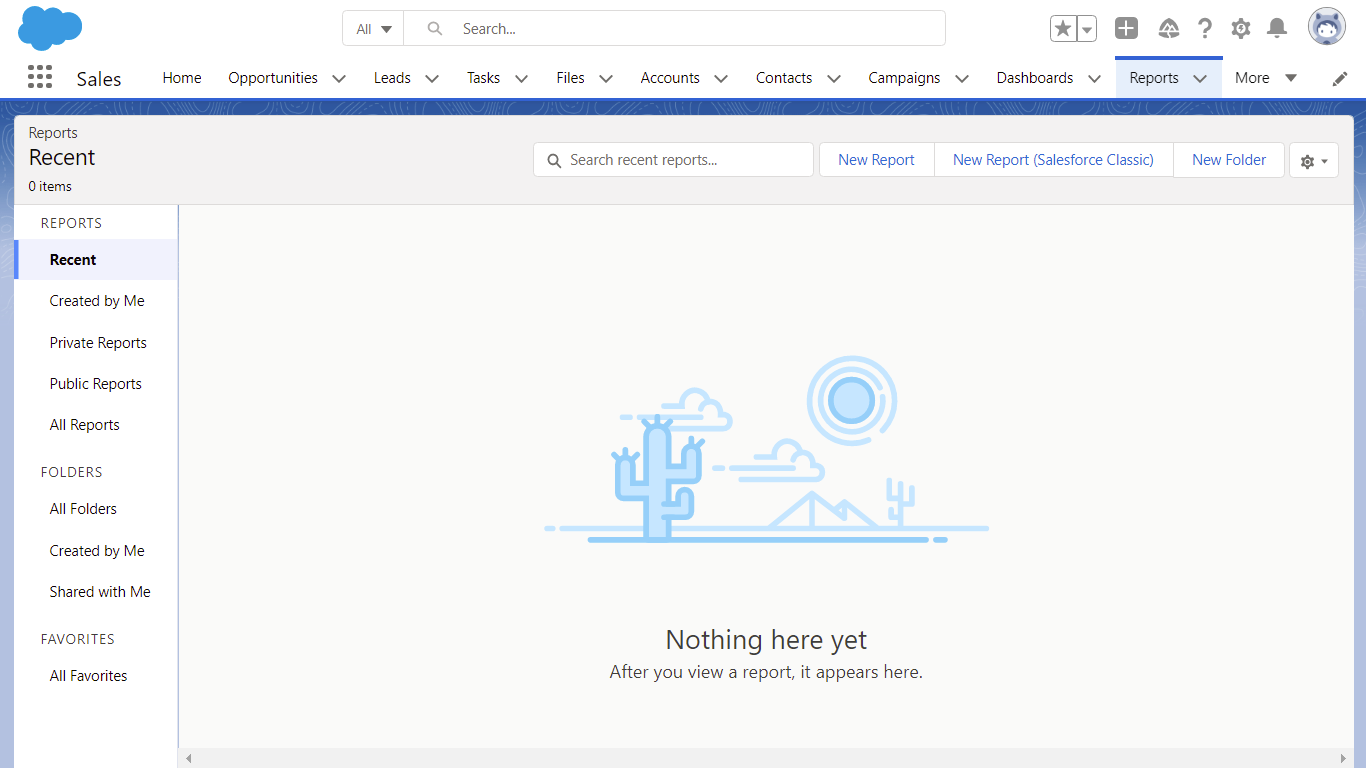Open the Setup gear icon
This screenshot has height=768, width=1366.
(1241, 28)
